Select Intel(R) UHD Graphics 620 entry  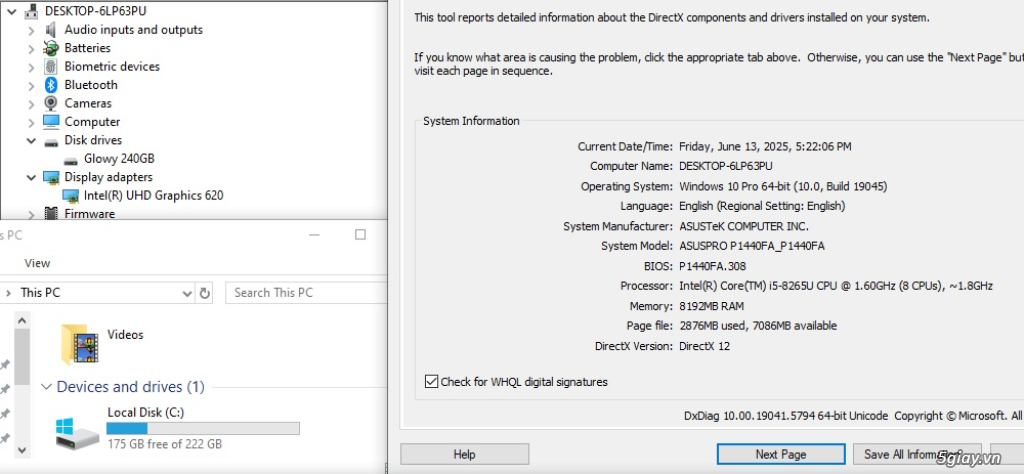click(x=153, y=195)
